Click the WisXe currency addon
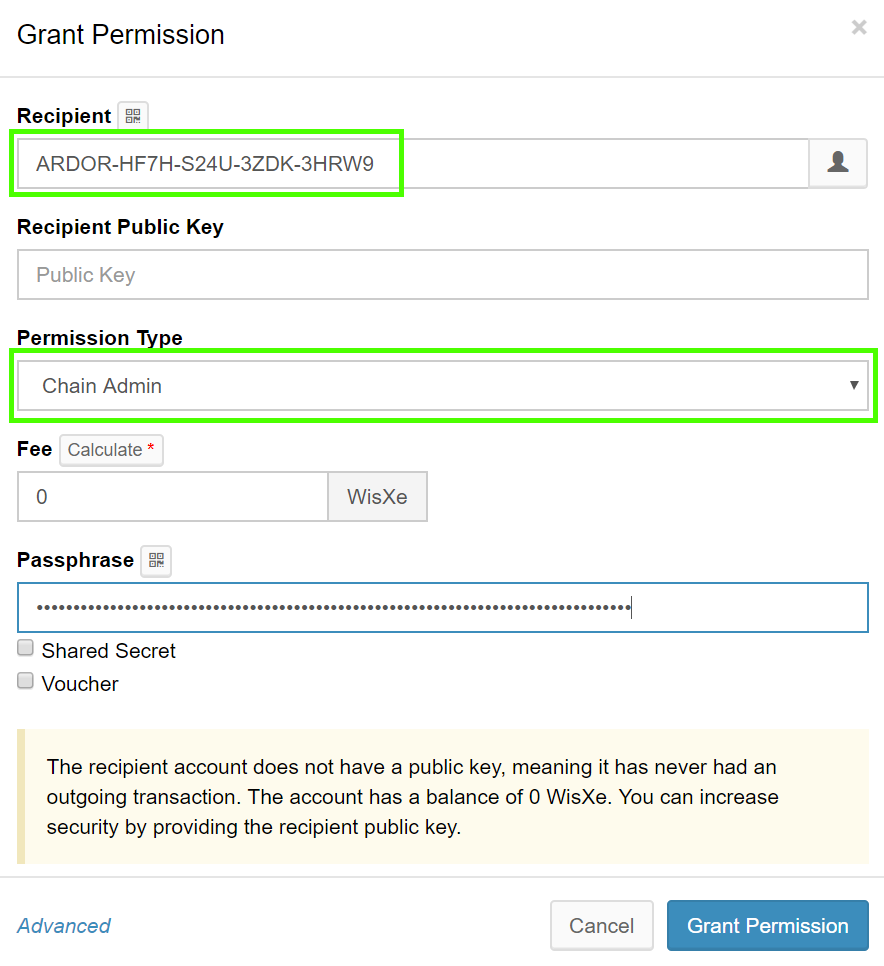This screenshot has width=884, height=966. [x=377, y=497]
